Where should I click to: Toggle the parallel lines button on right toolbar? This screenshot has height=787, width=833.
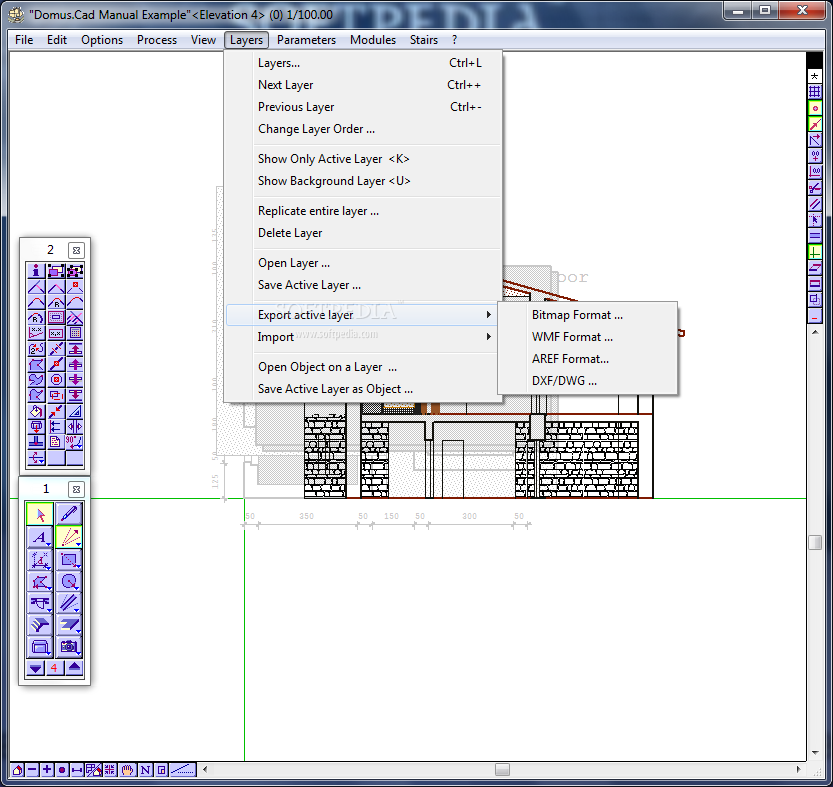point(815,204)
